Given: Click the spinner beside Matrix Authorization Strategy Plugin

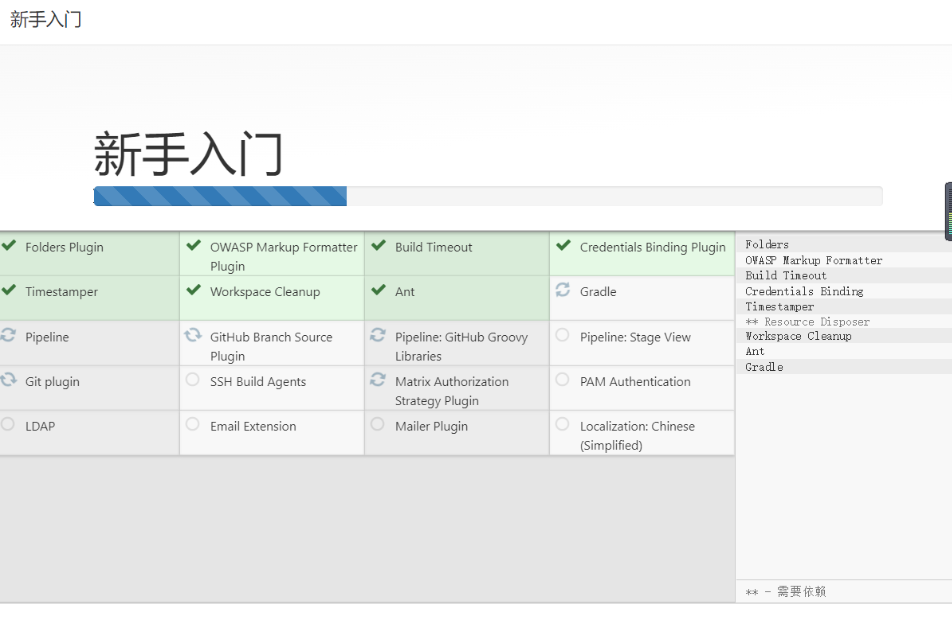Looking at the screenshot, I should pos(378,379).
